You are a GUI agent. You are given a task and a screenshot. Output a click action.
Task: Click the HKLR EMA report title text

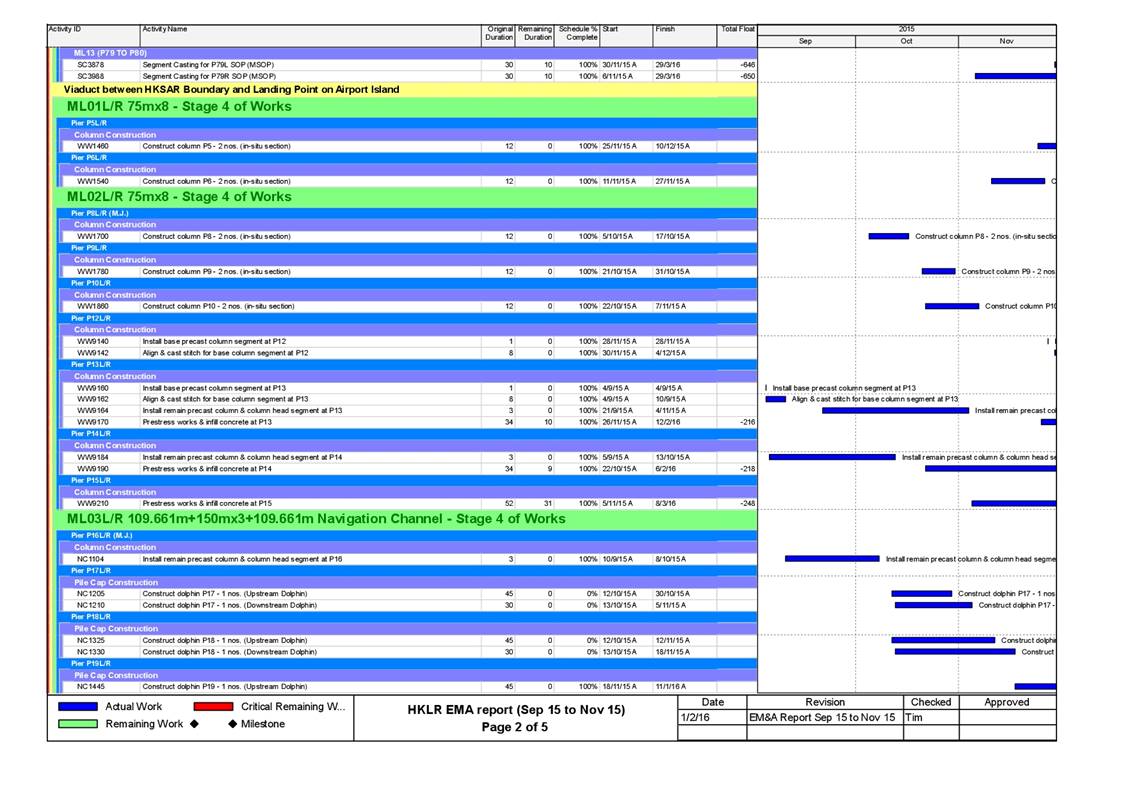coord(516,710)
